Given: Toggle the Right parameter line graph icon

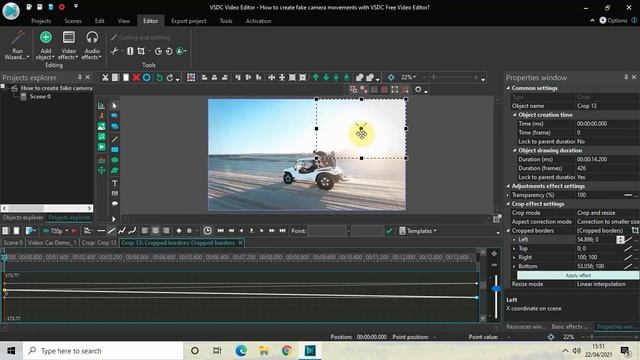Looking at the screenshot, I should [x=628, y=258].
